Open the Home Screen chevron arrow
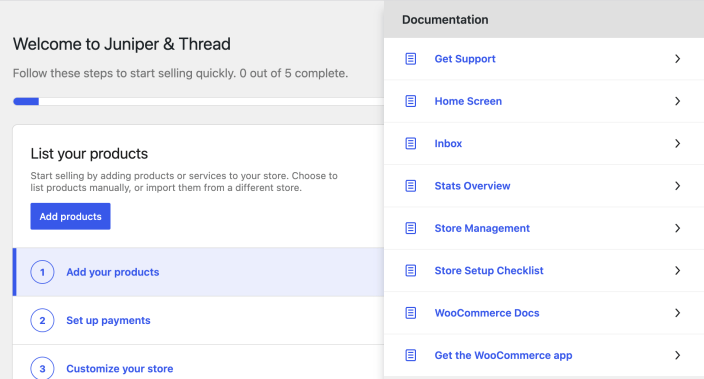 point(678,101)
